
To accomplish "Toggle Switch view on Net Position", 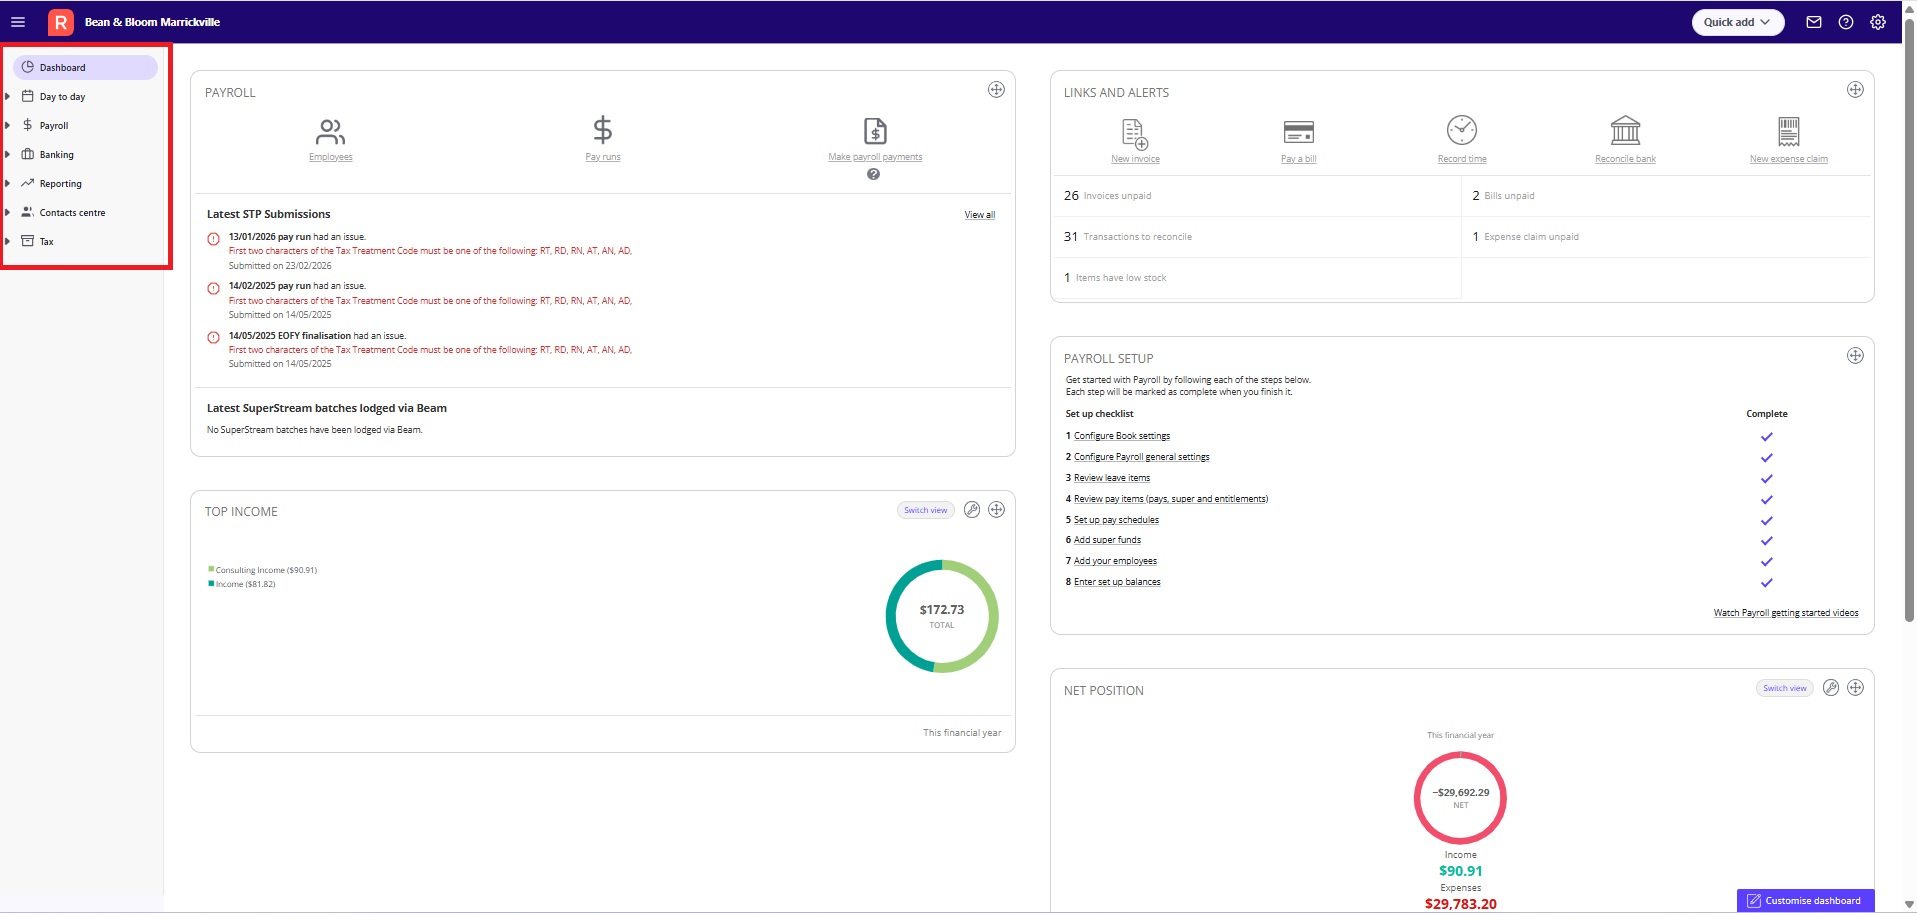I will (1784, 688).
